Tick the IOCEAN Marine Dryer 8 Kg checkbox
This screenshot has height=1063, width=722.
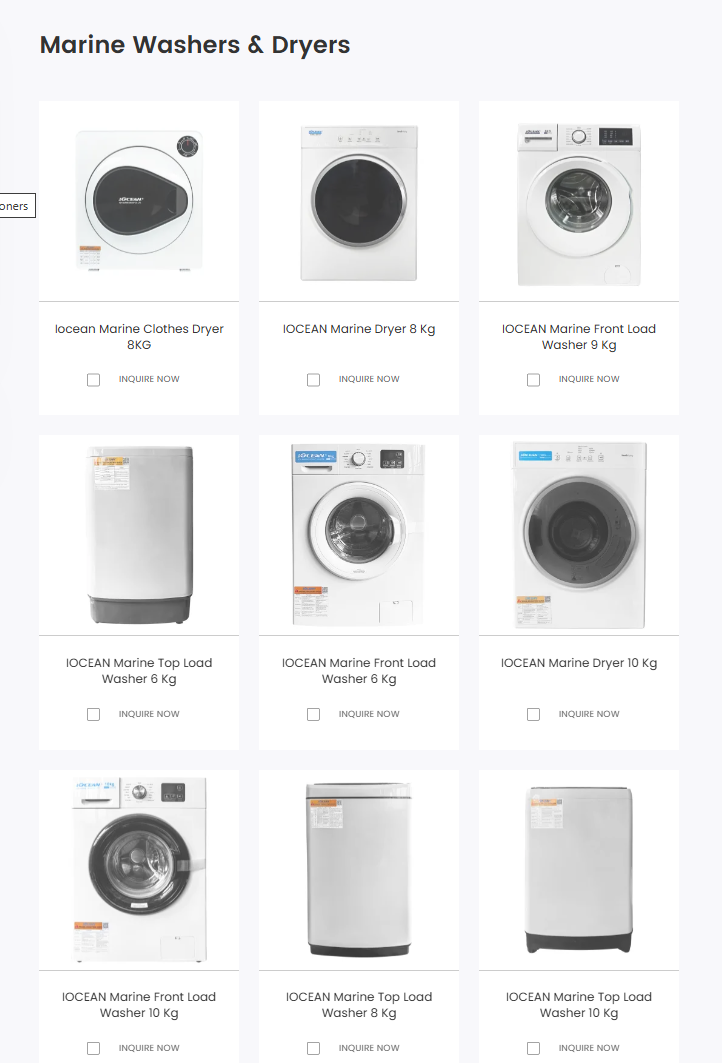click(x=314, y=380)
